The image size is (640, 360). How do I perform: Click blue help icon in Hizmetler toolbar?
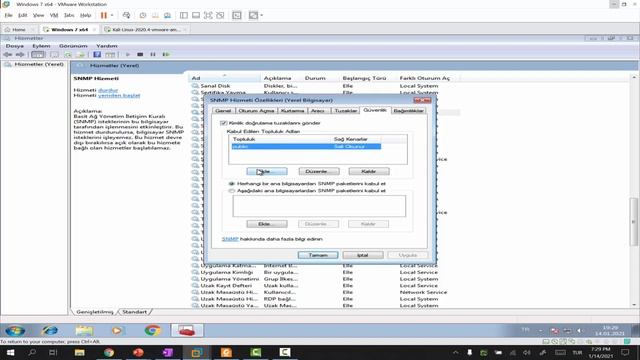pos(97,54)
